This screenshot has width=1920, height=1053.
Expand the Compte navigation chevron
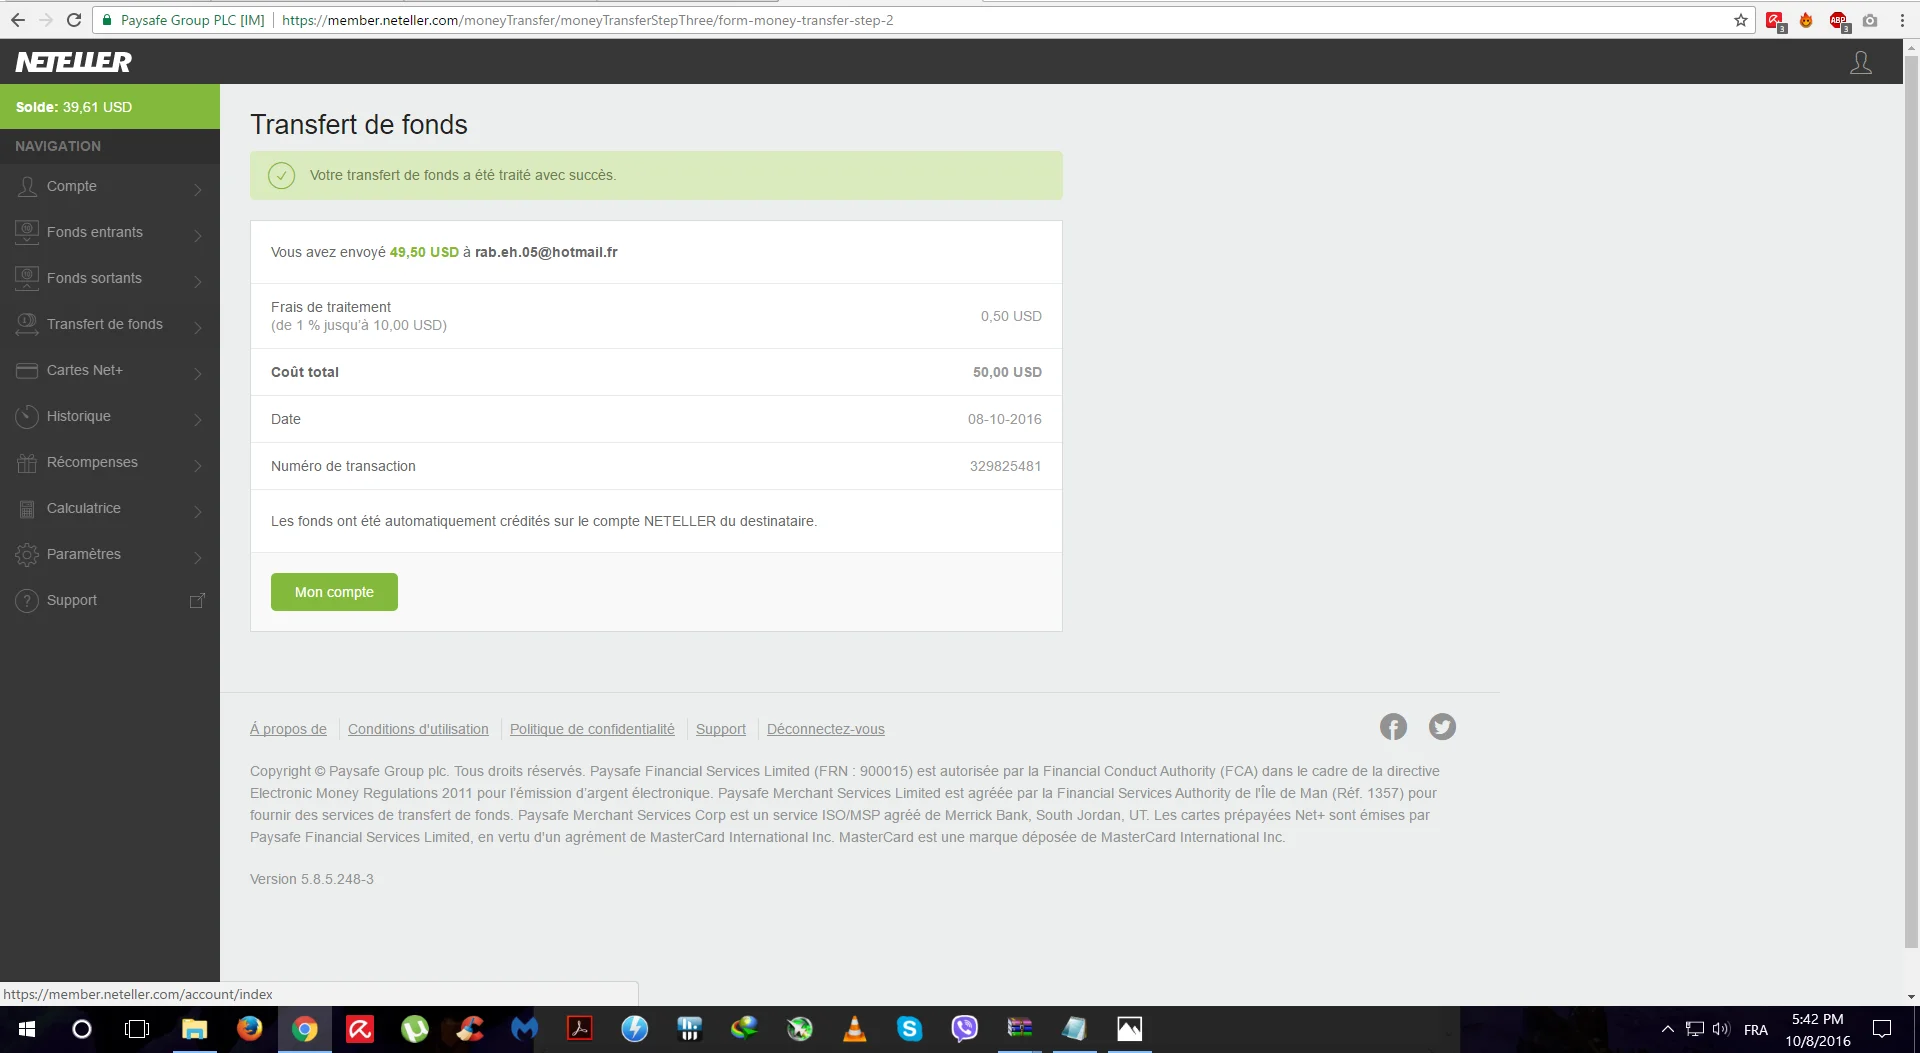point(198,189)
